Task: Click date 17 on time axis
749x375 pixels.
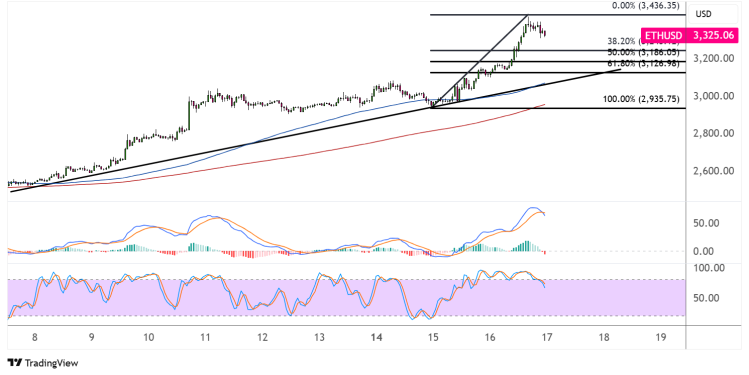Action: [x=547, y=338]
